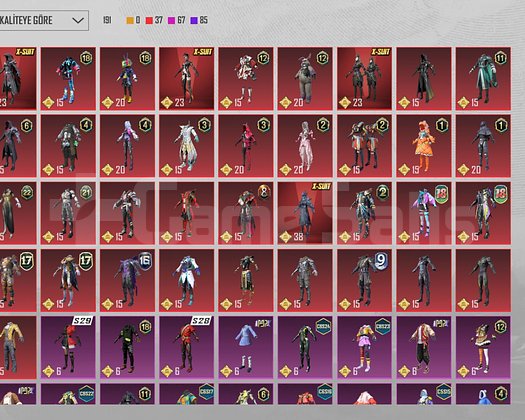Click the S29 season outfit tile
Viewport: 525px width, 420px height.
[68, 347]
